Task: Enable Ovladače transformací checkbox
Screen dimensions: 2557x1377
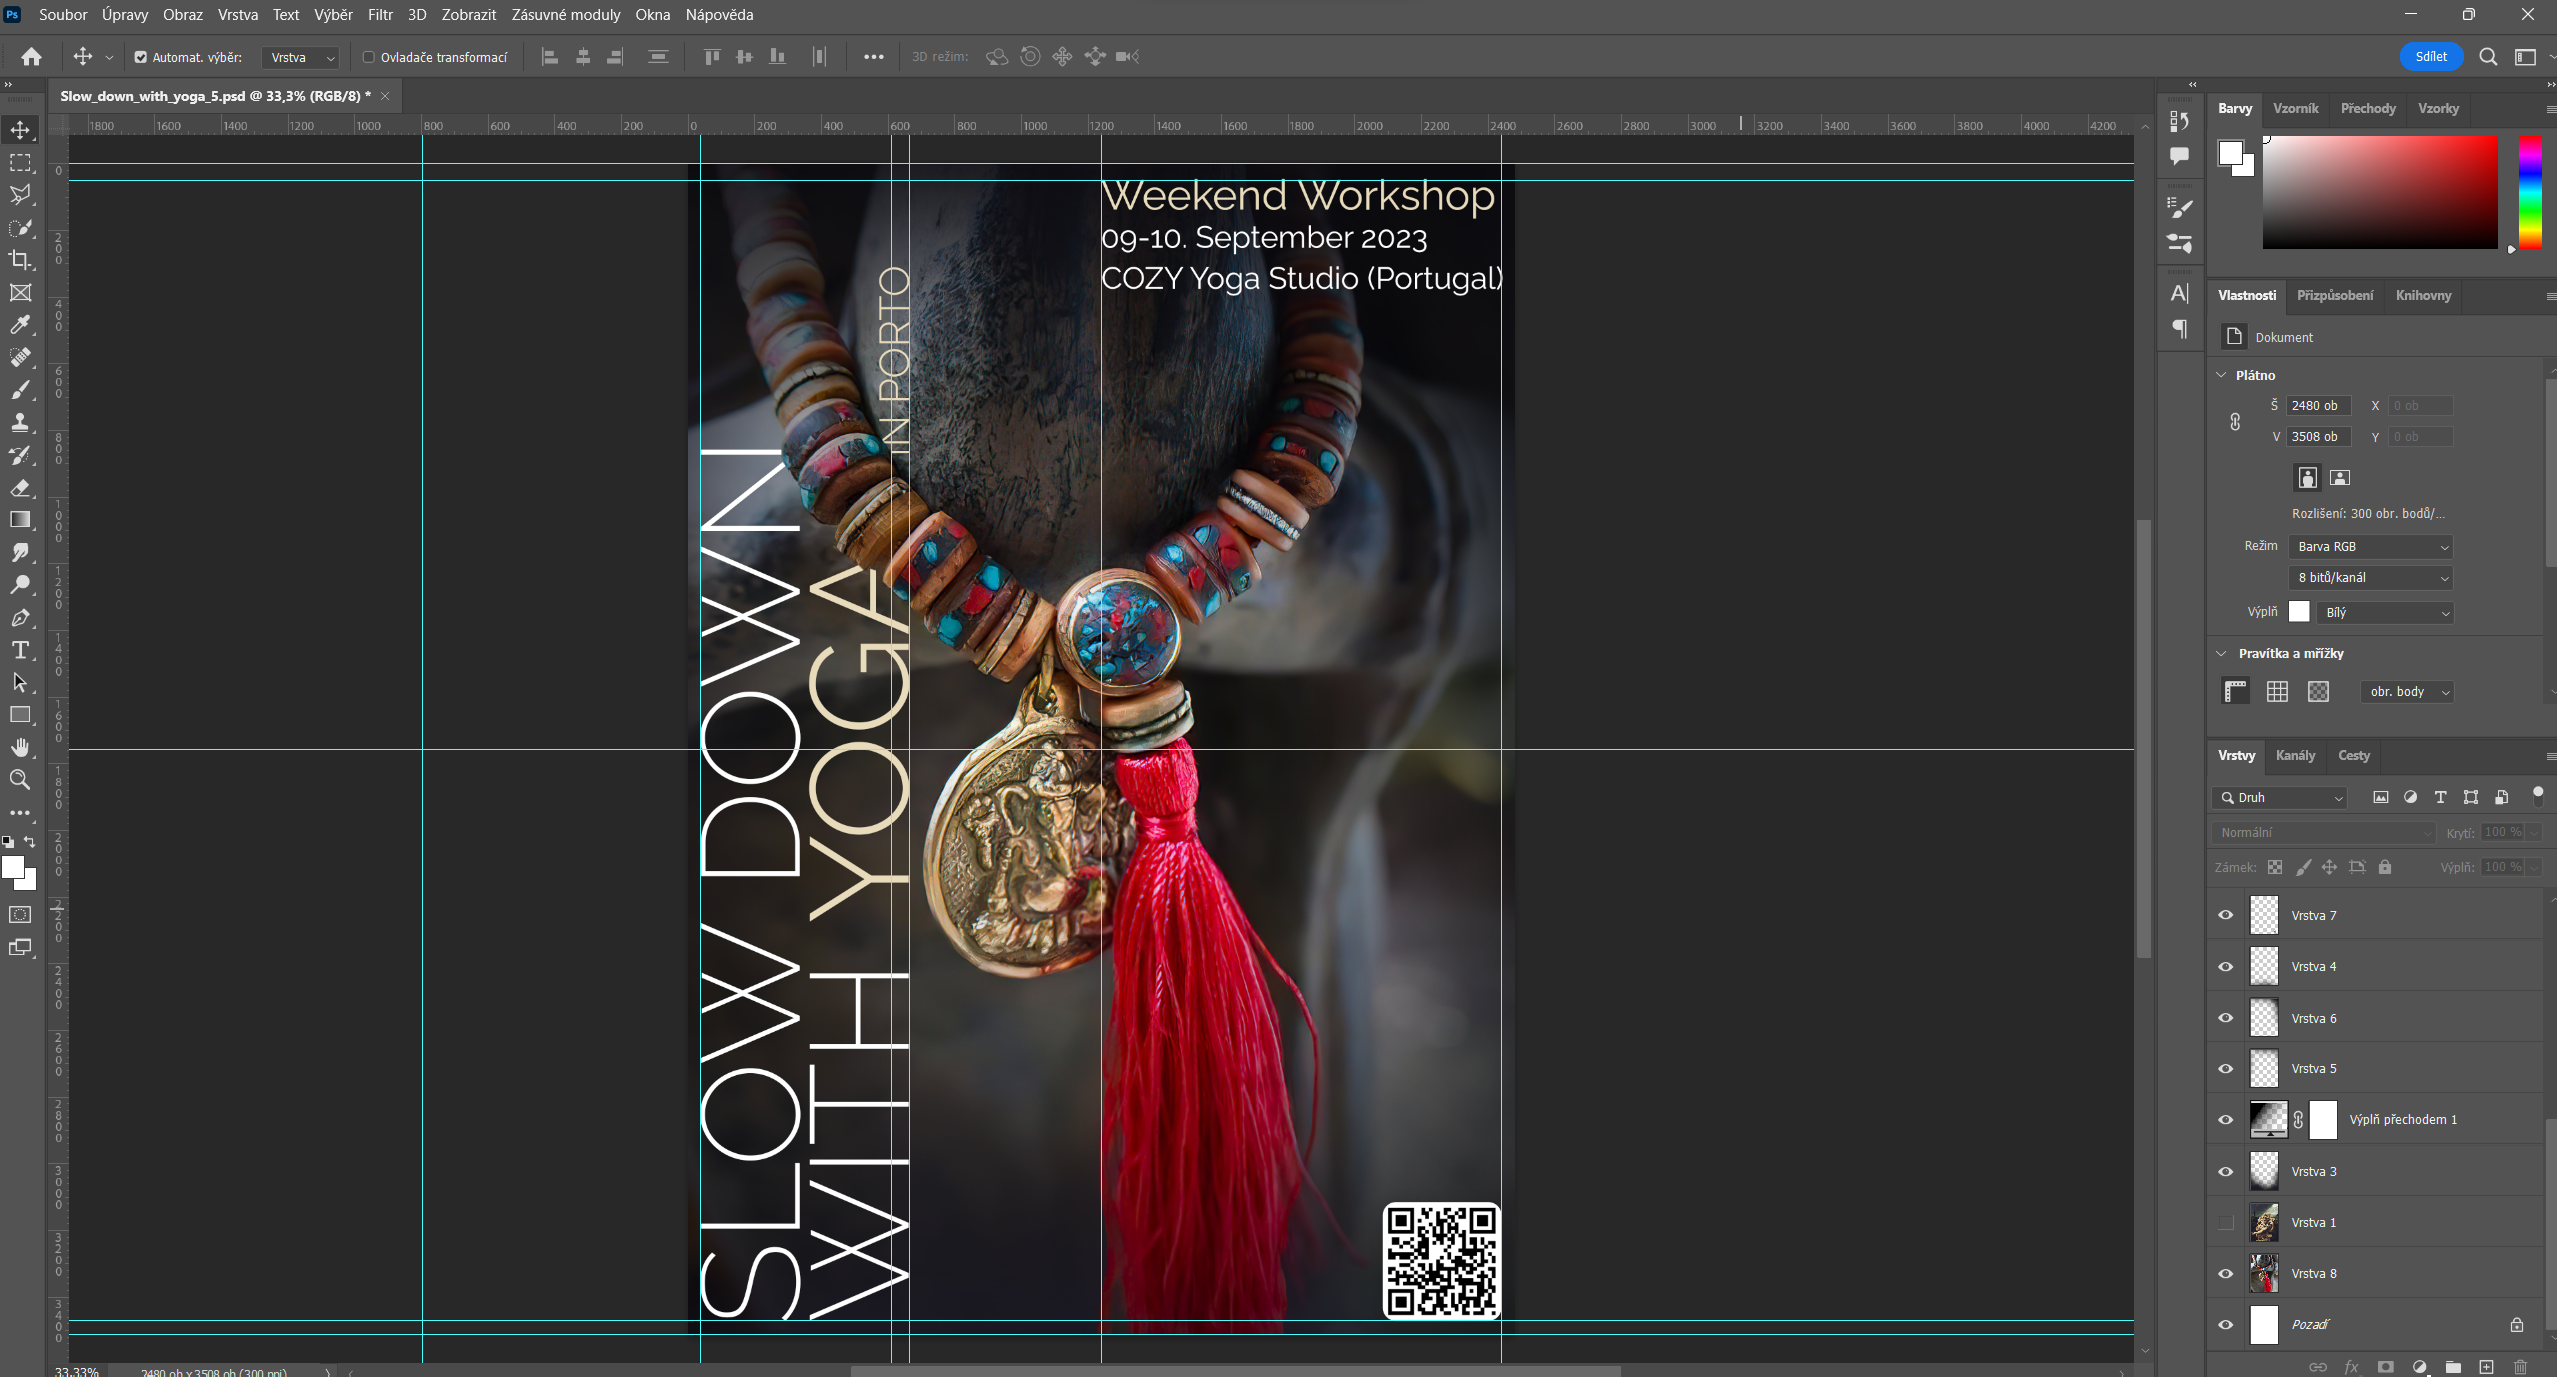Action: point(369,57)
